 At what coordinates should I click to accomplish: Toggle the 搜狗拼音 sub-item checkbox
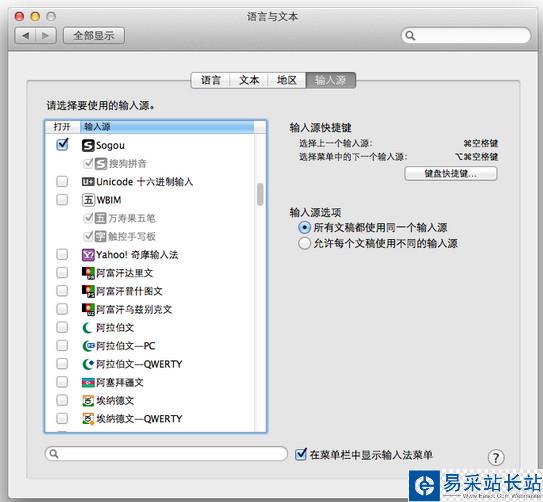click(88, 163)
